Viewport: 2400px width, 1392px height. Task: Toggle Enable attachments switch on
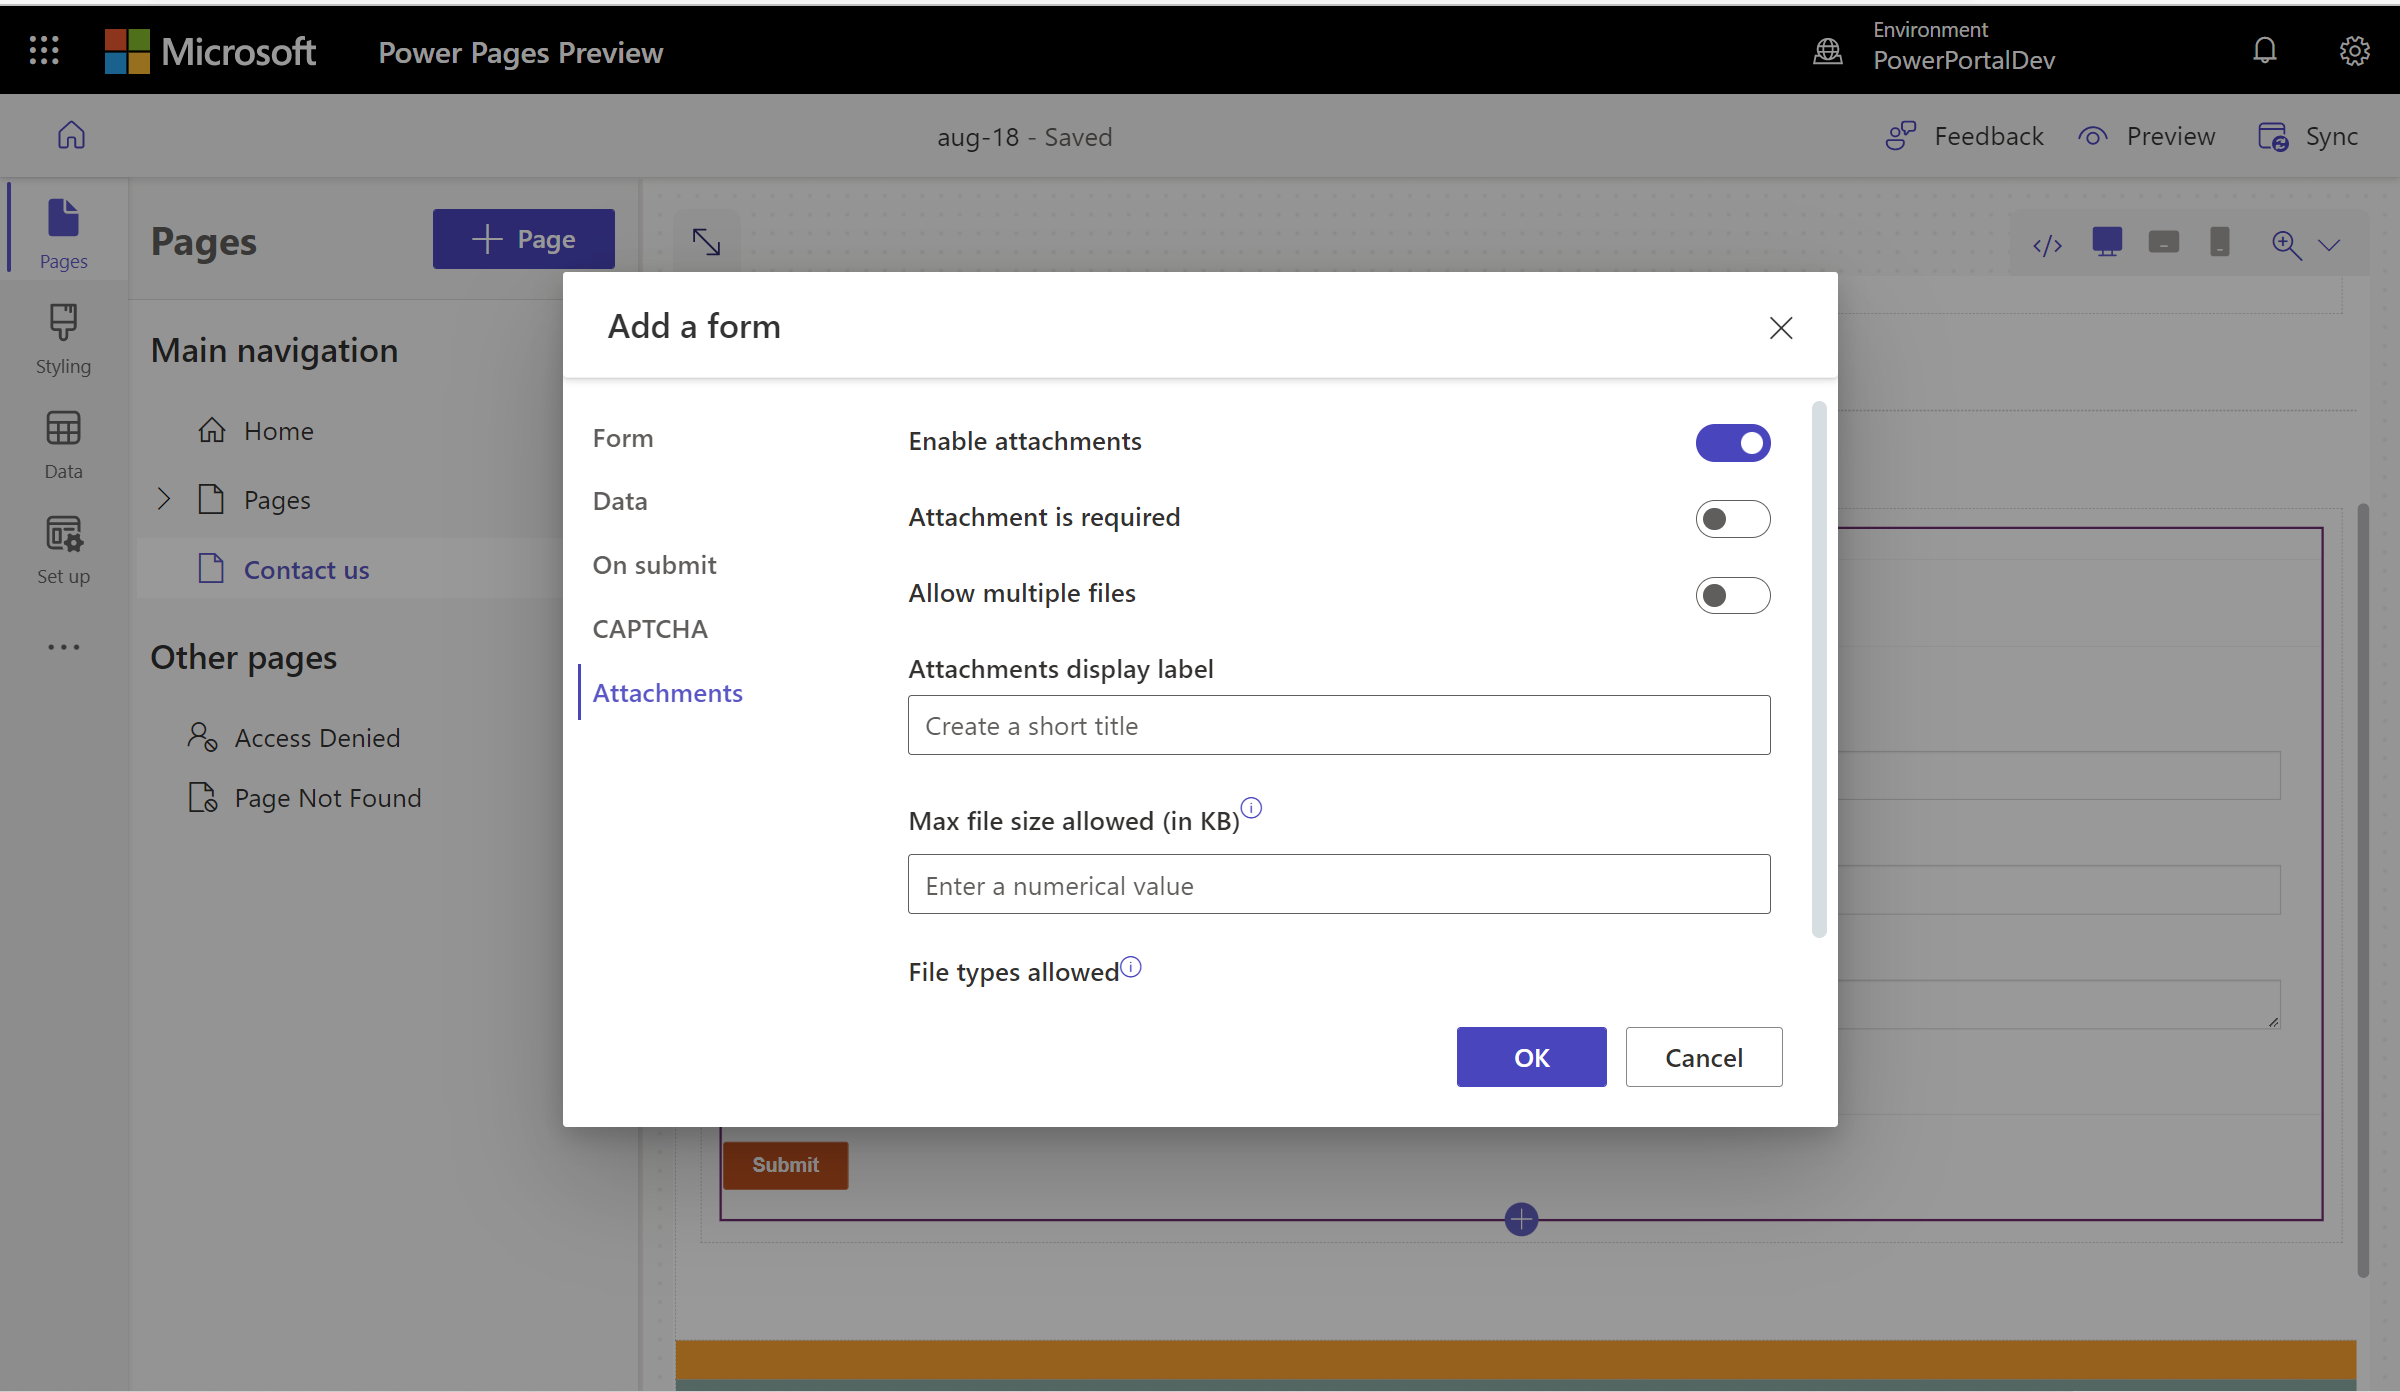(x=1733, y=441)
